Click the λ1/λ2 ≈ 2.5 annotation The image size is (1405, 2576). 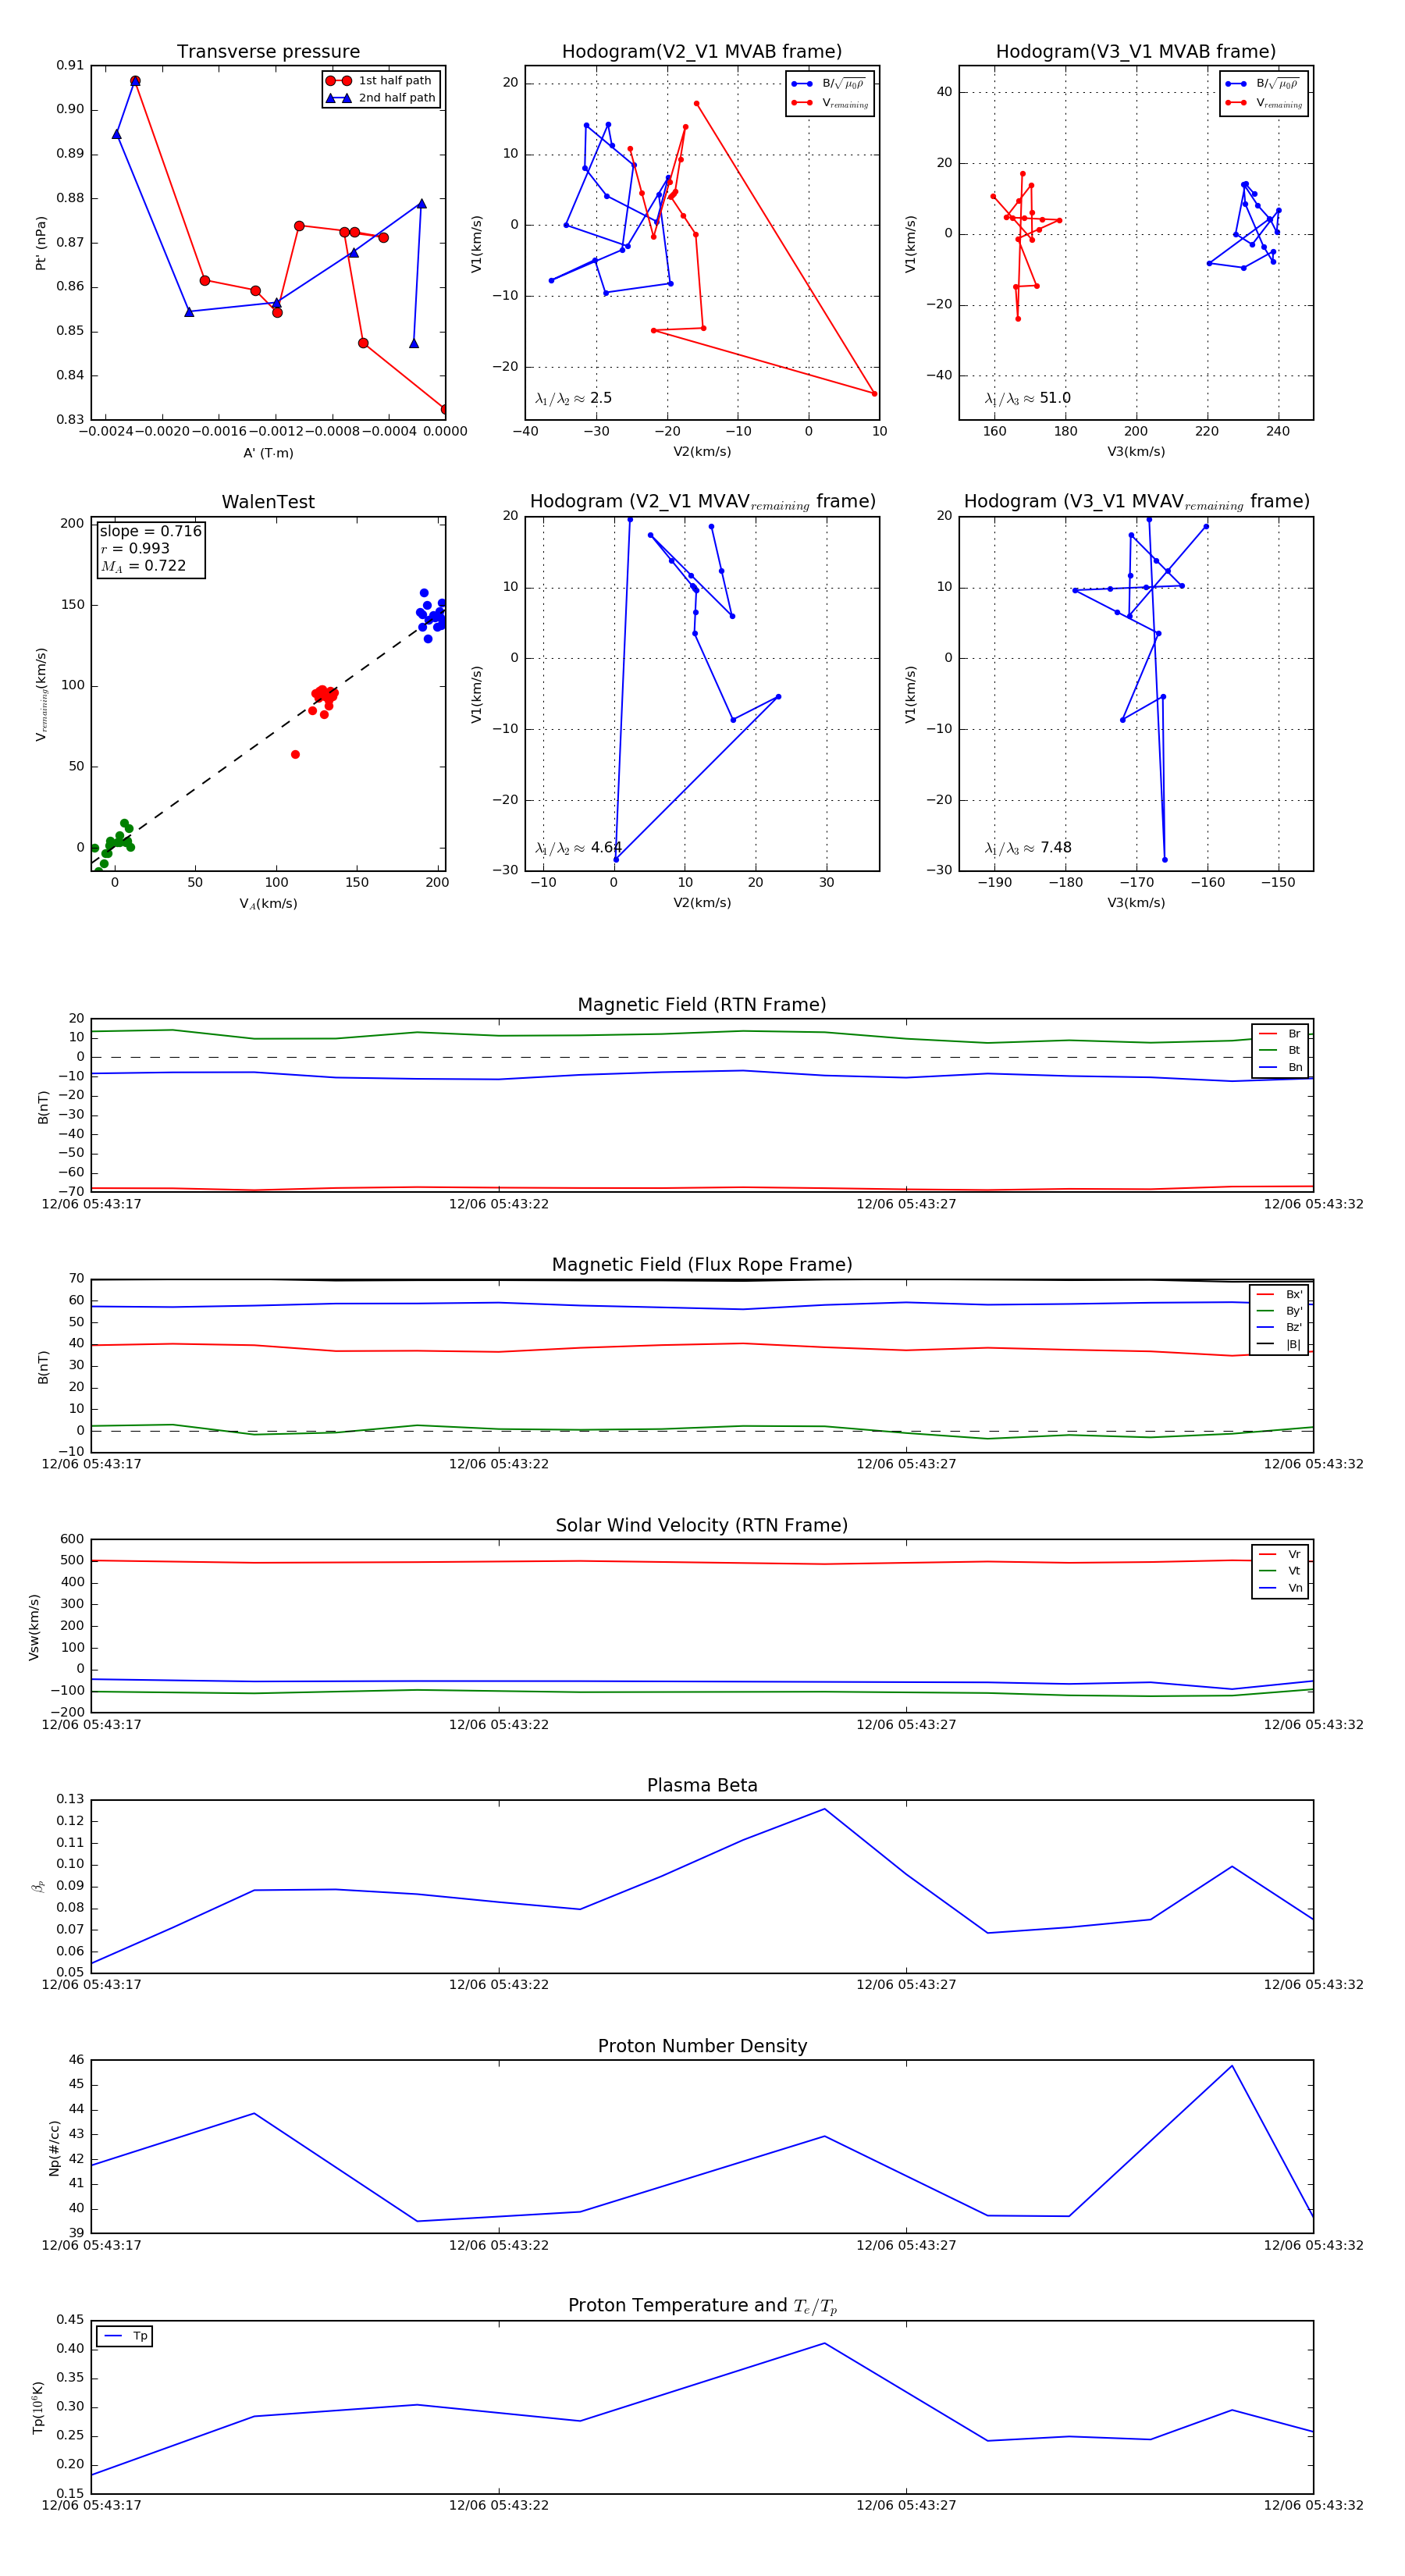pos(573,398)
